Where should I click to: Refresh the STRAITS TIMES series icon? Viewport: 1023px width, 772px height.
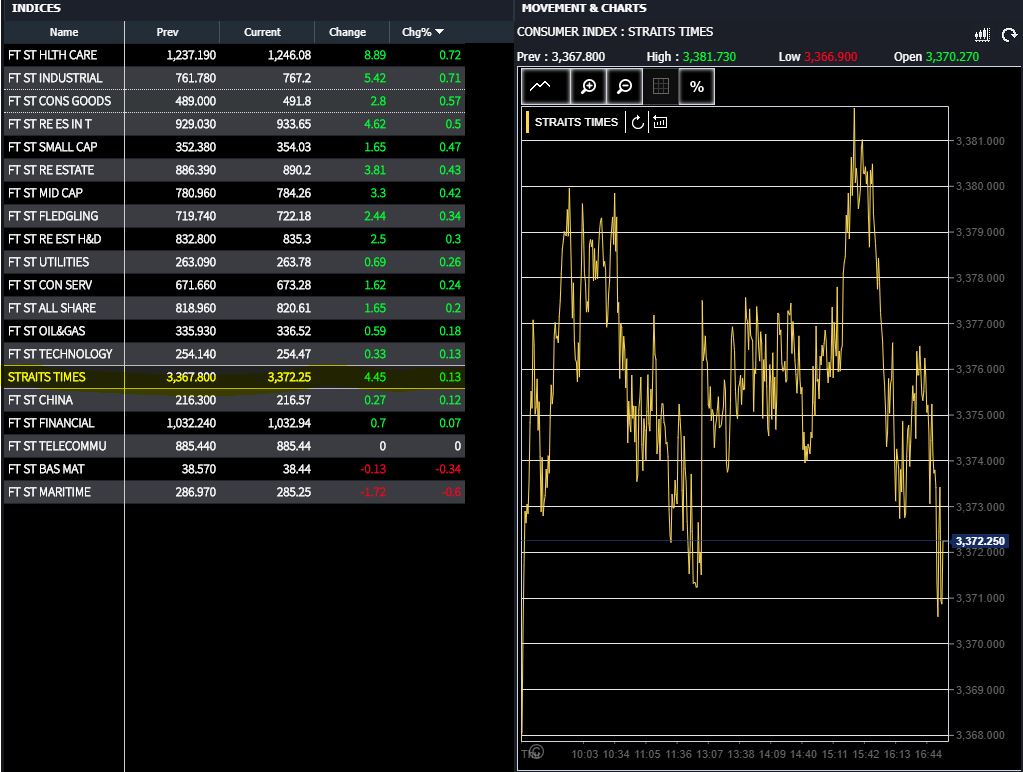tap(637, 122)
